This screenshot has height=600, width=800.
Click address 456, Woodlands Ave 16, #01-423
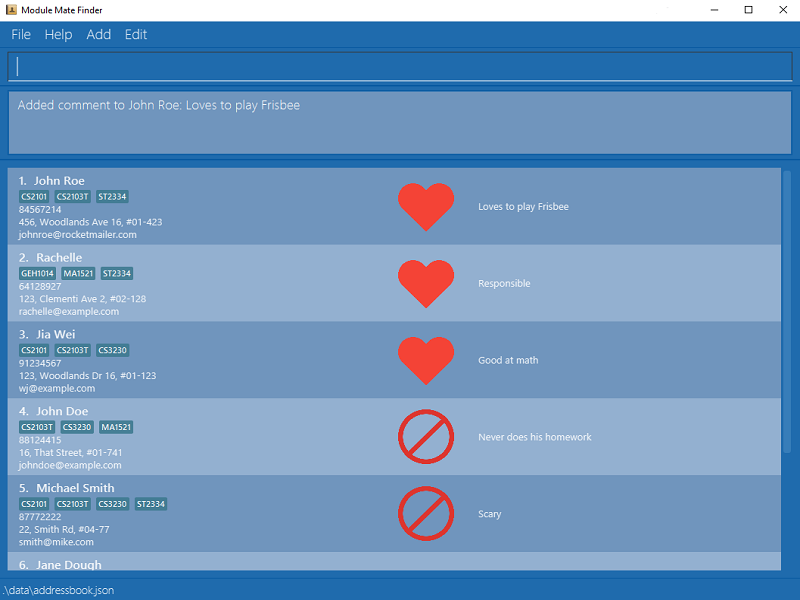coord(90,222)
